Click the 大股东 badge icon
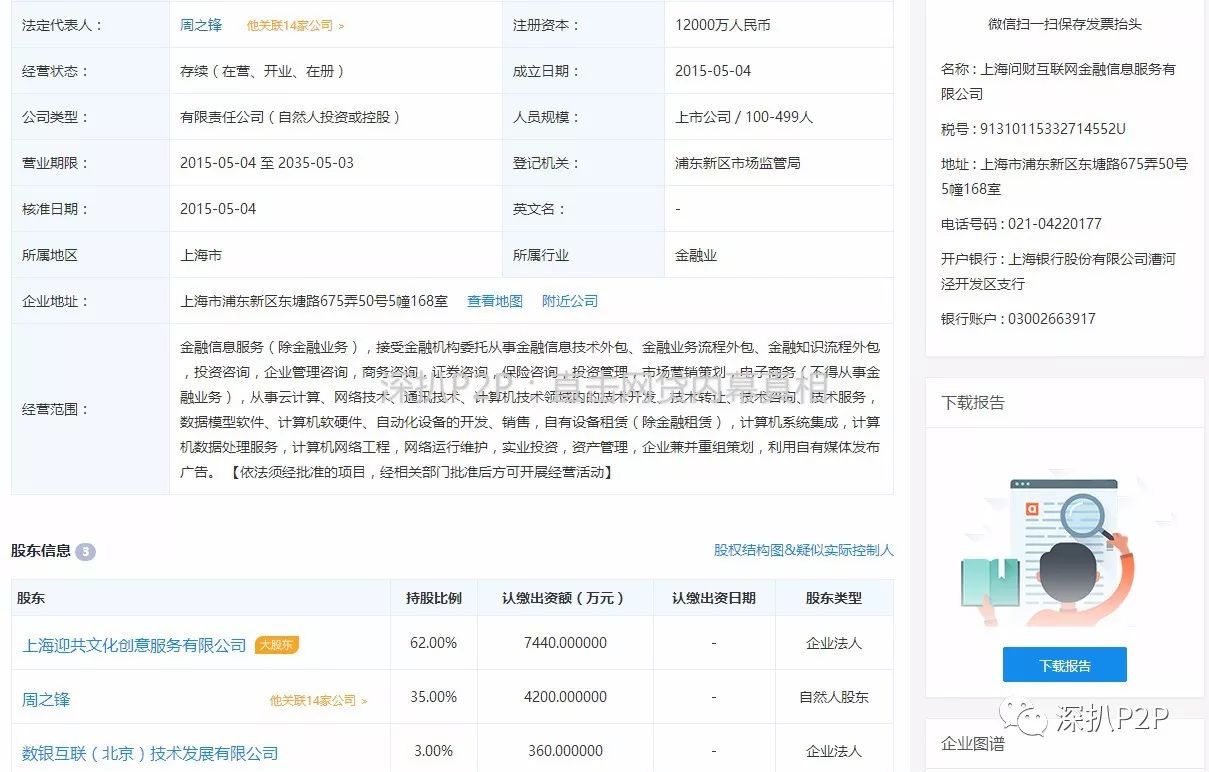 point(277,645)
